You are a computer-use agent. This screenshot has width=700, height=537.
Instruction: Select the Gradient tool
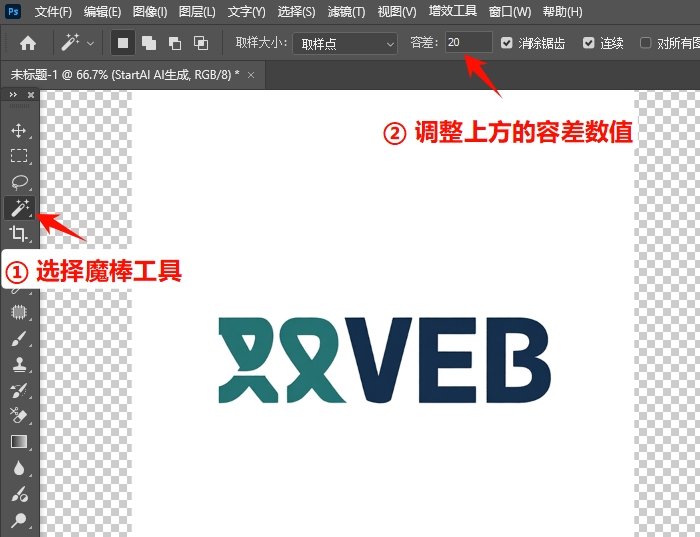(x=19, y=441)
